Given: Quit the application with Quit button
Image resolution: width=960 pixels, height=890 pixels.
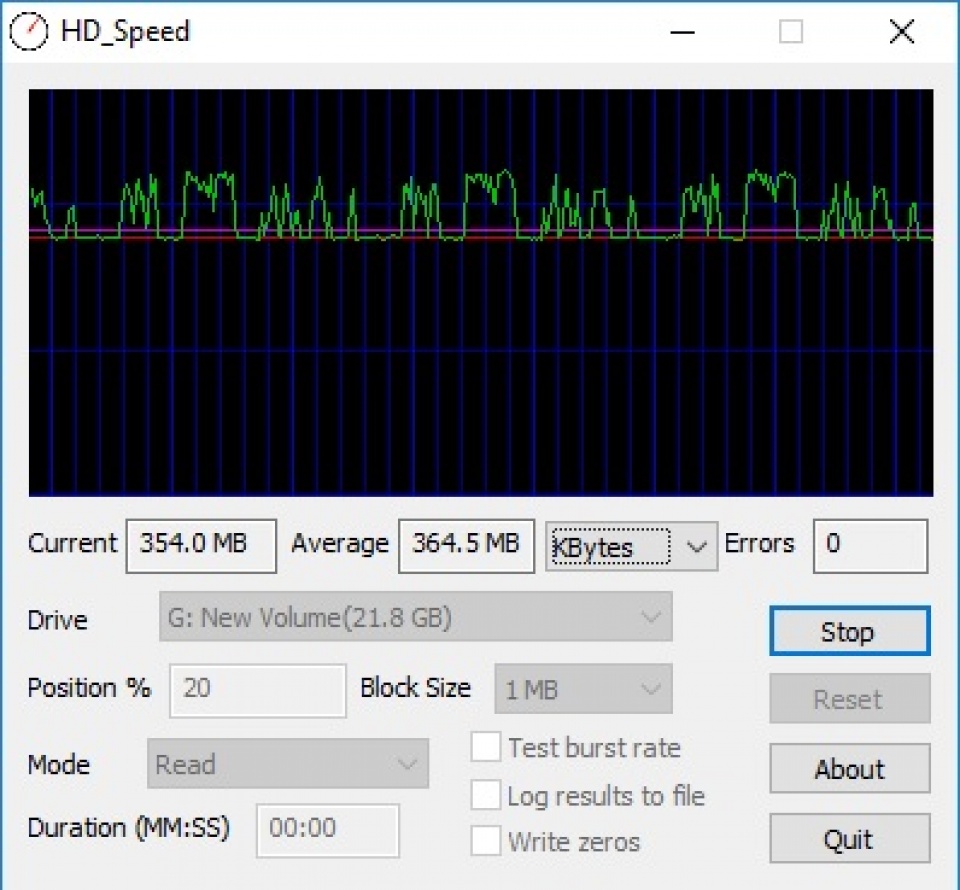Looking at the screenshot, I should [x=849, y=839].
